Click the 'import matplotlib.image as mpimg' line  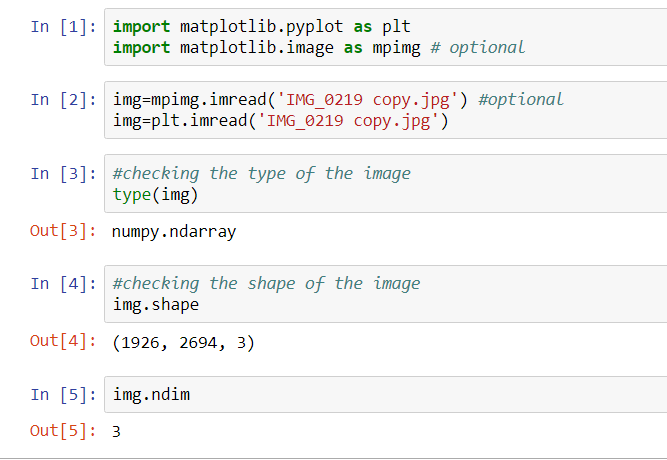tap(319, 48)
